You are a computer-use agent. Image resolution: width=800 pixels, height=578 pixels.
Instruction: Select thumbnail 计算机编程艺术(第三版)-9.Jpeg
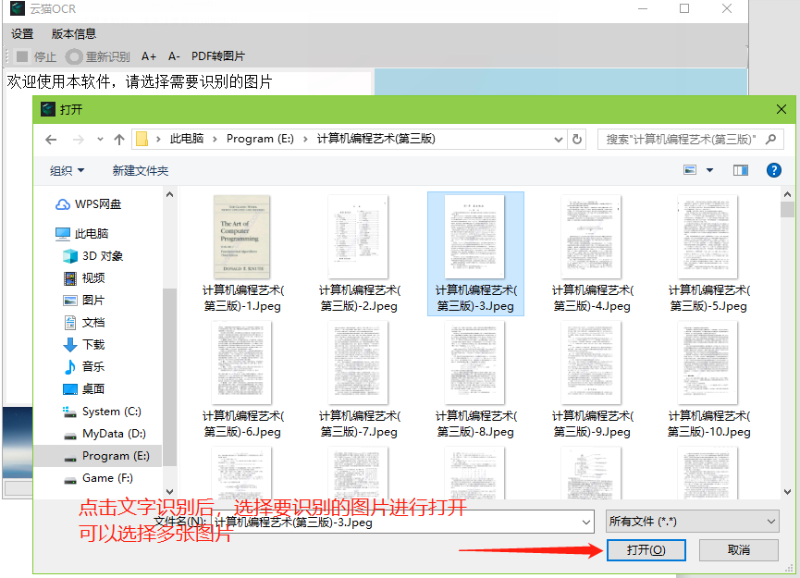coord(592,380)
